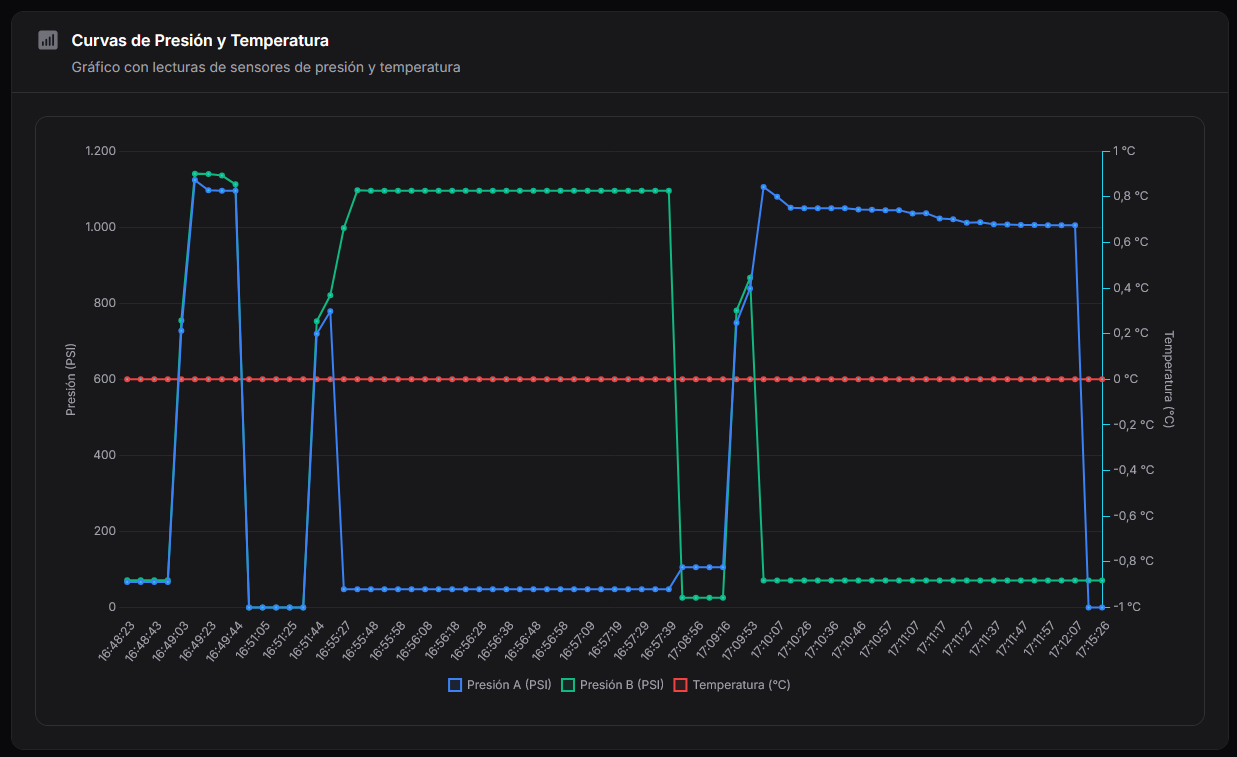1237x757 pixels.
Task: Click the 1.000 left axis tick label
Action: 100,227
